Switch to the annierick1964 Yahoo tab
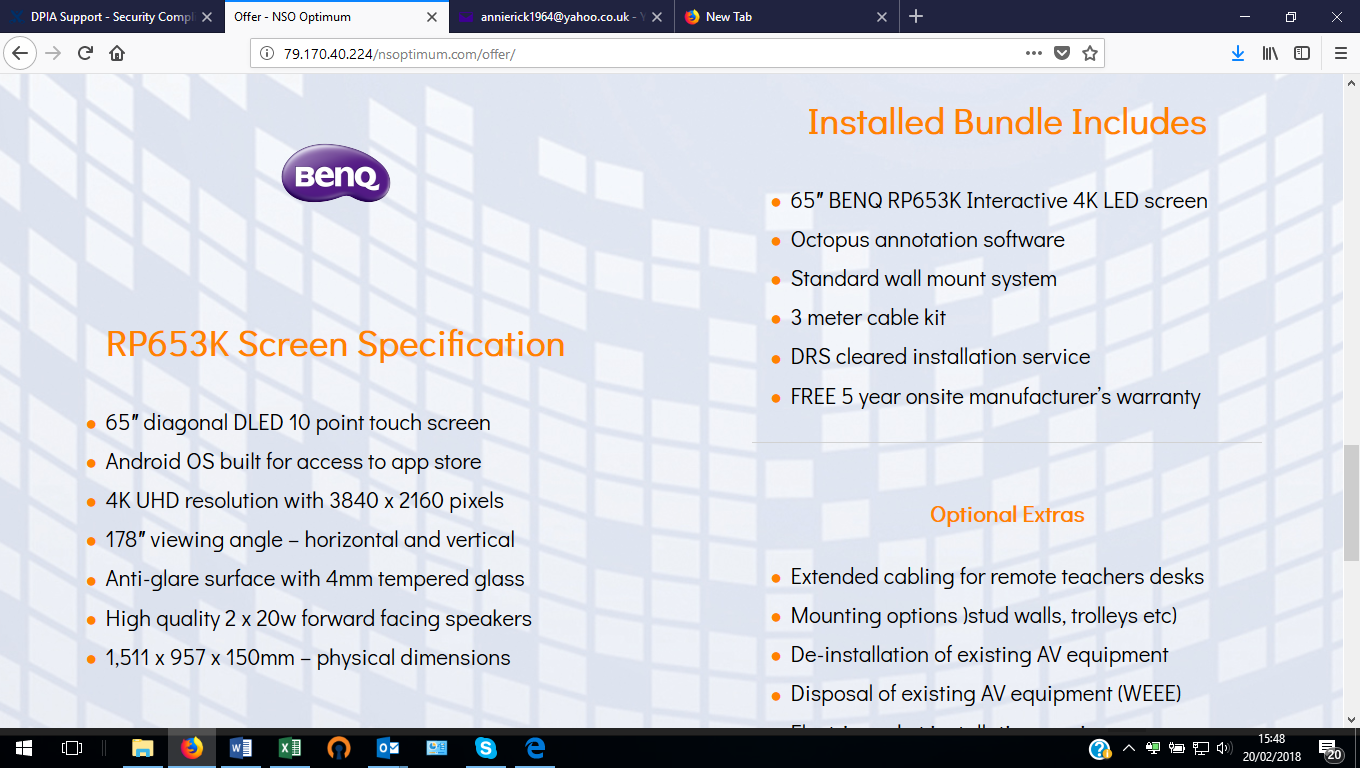The image size is (1360, 768). click(560, 17)
